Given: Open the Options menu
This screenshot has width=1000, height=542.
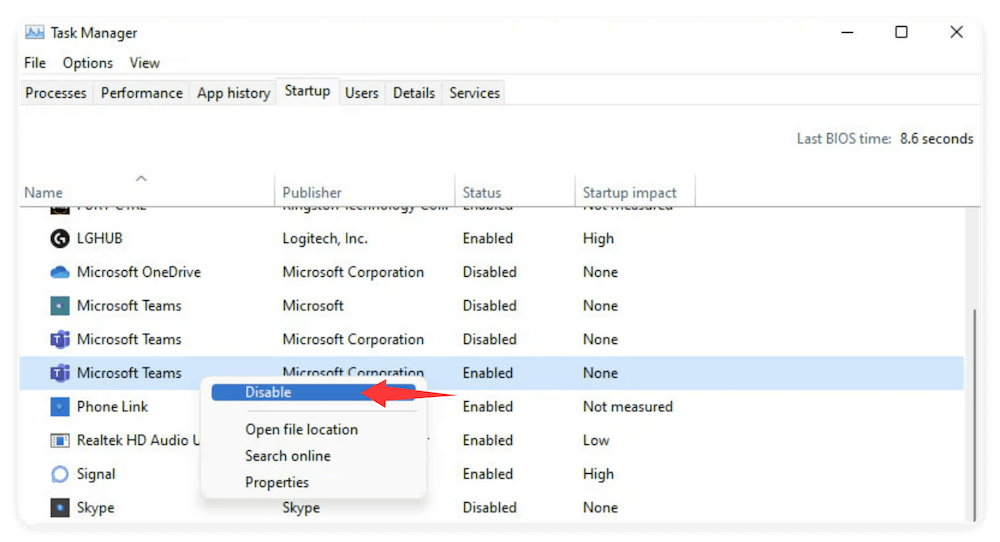Looking at the screenshot, I should click(x=87, y=63).
